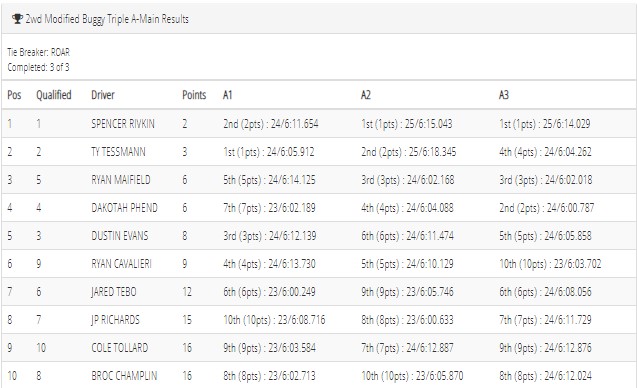Select JARED TEBO driver name
This screenshot has height=388, width=637.
pos(114,292)
